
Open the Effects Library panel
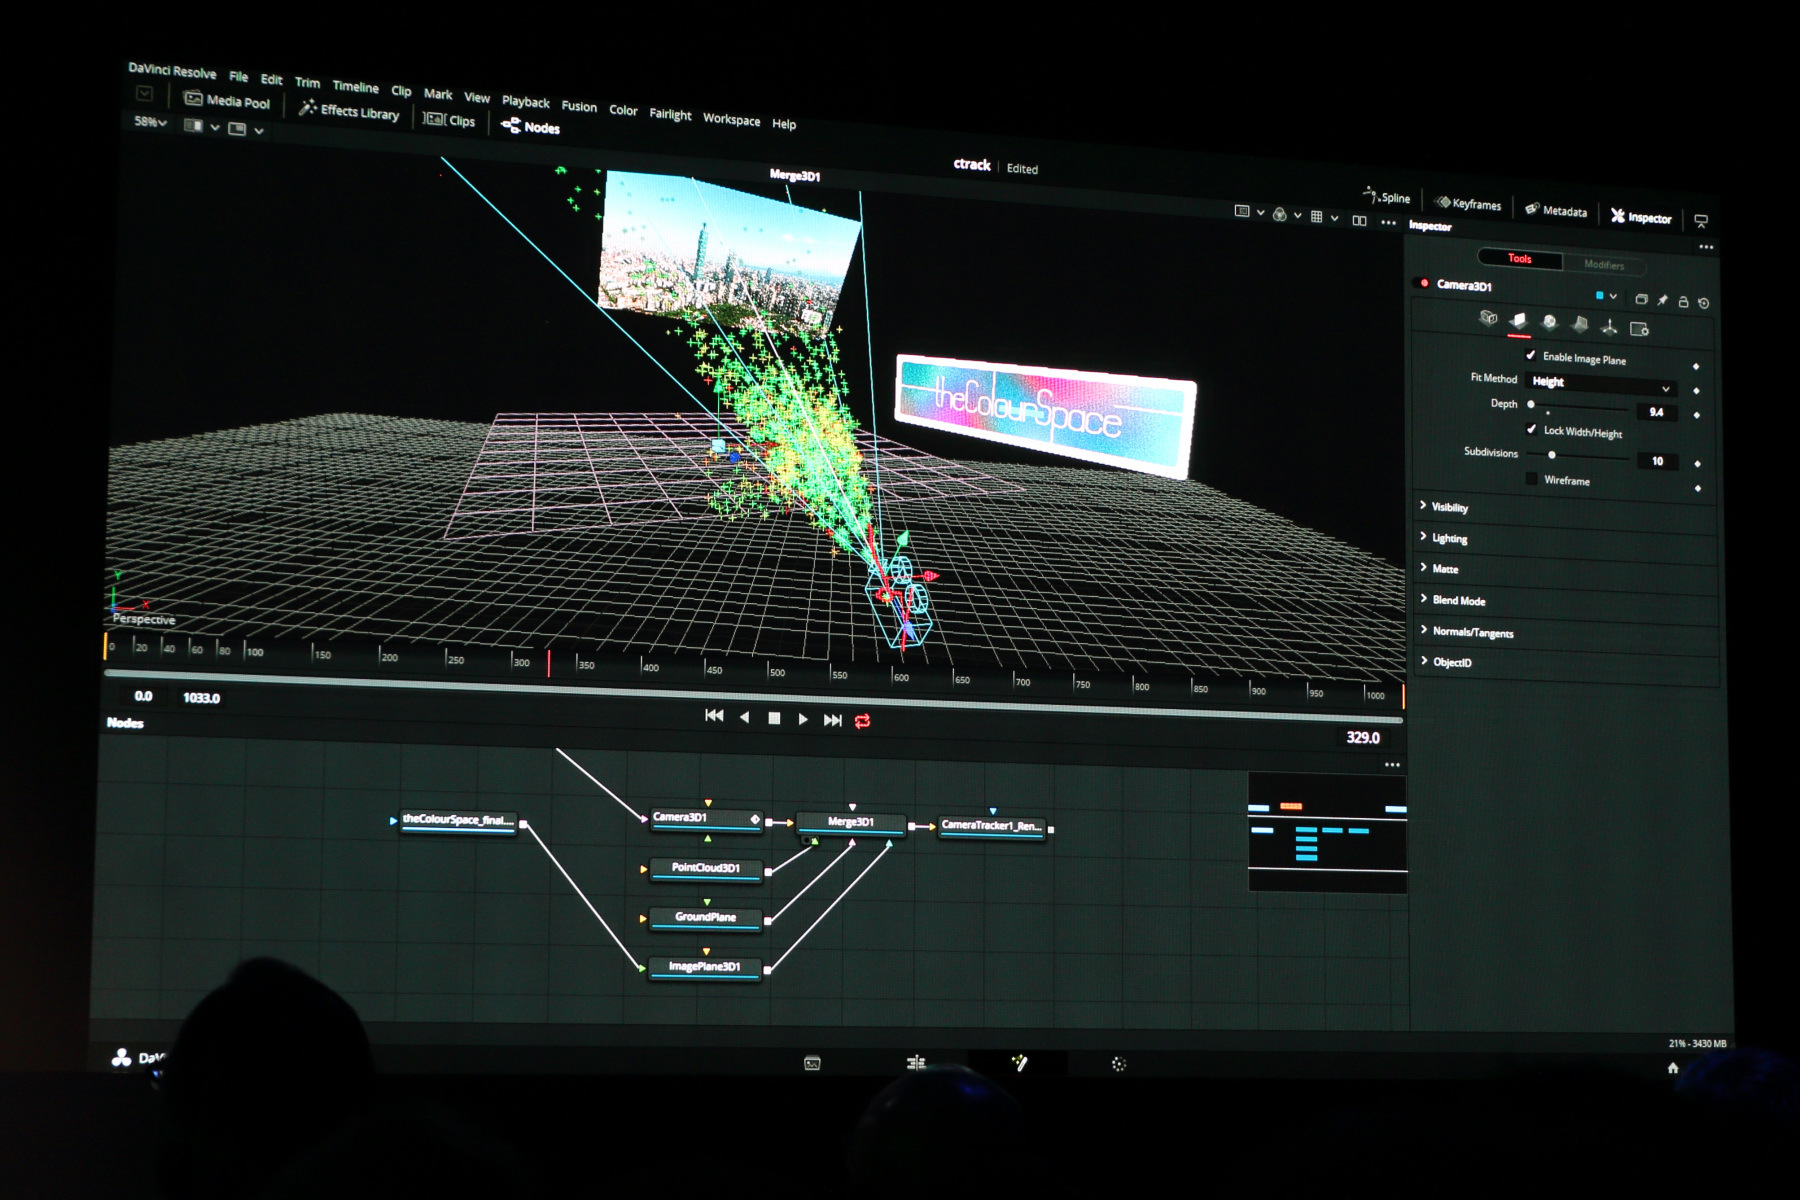[x=349, y=111]
